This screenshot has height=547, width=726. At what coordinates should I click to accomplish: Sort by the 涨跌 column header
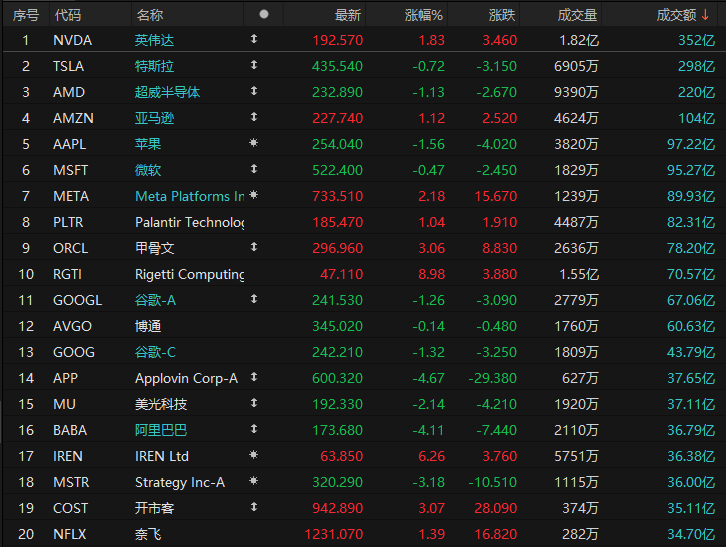502,15
